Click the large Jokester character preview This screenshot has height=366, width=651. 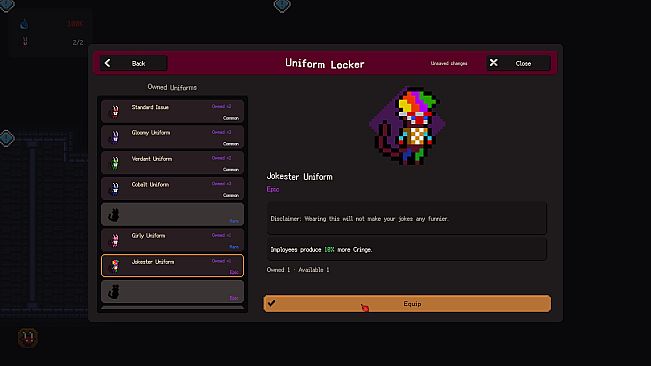tap(407, 125)
